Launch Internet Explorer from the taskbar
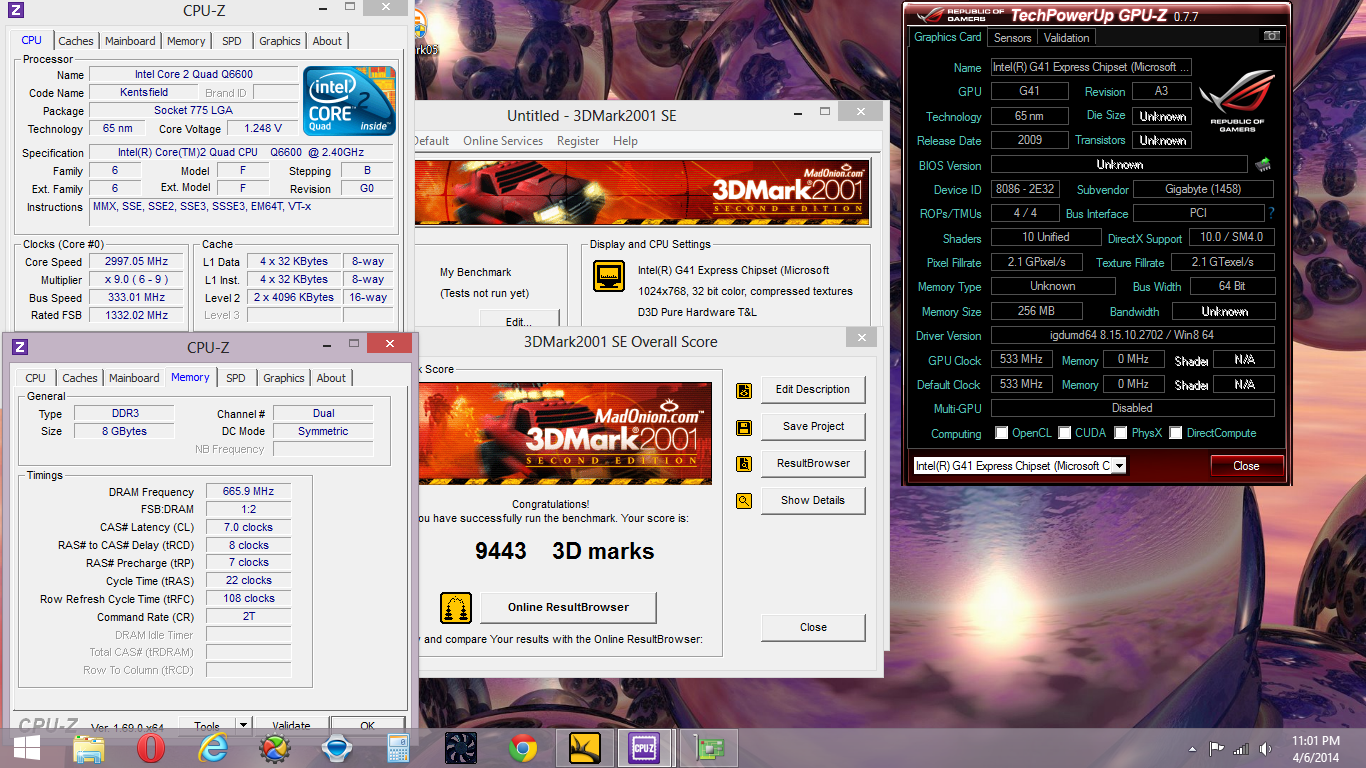 coord(213,748)
